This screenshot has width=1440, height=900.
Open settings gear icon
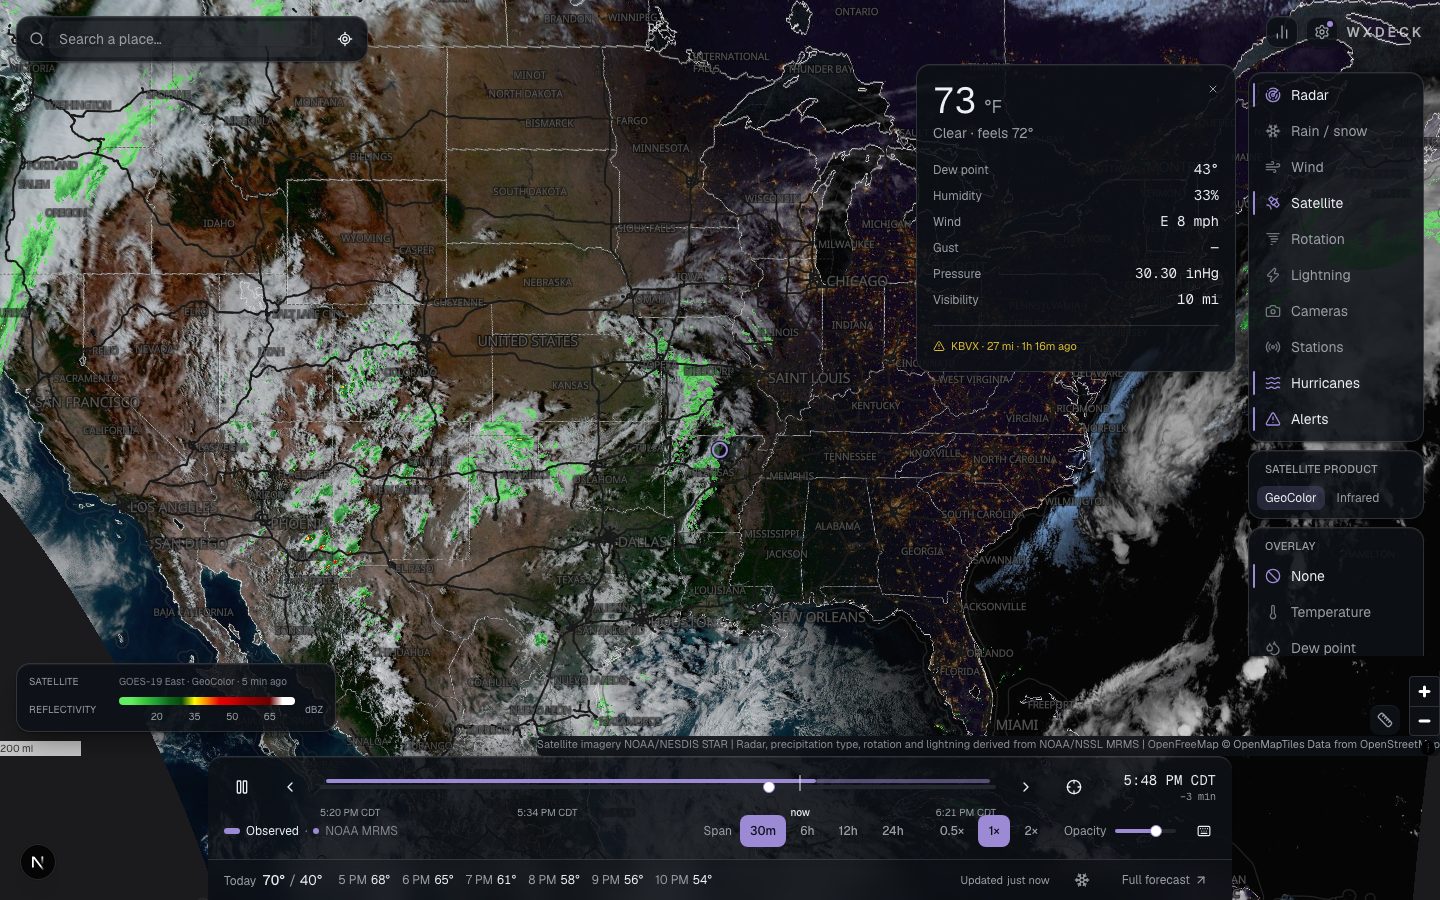click(1322, 32)
